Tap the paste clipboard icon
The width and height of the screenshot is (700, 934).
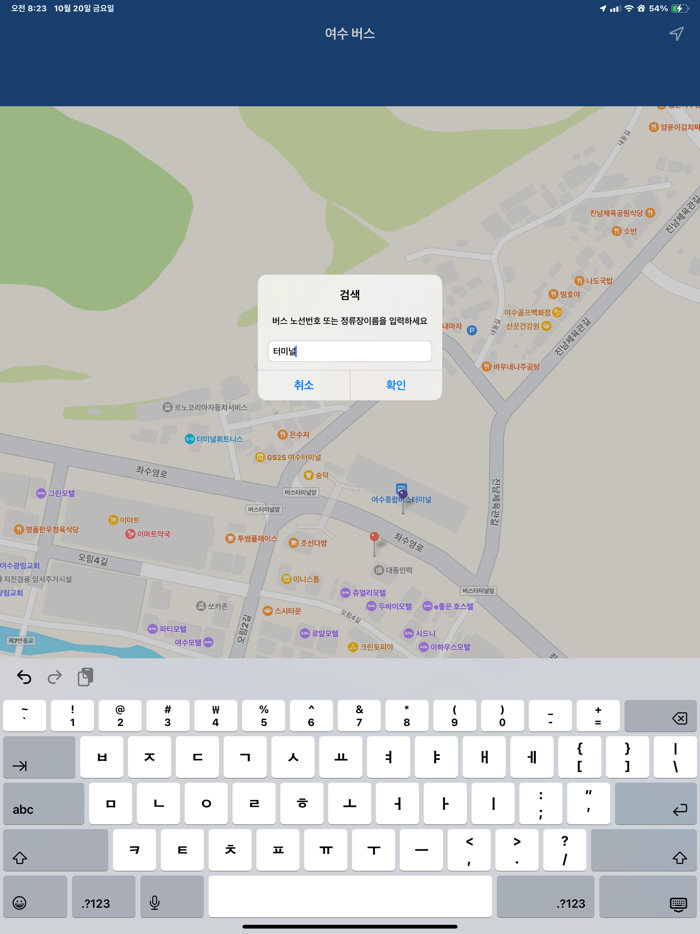coord(85,677)
